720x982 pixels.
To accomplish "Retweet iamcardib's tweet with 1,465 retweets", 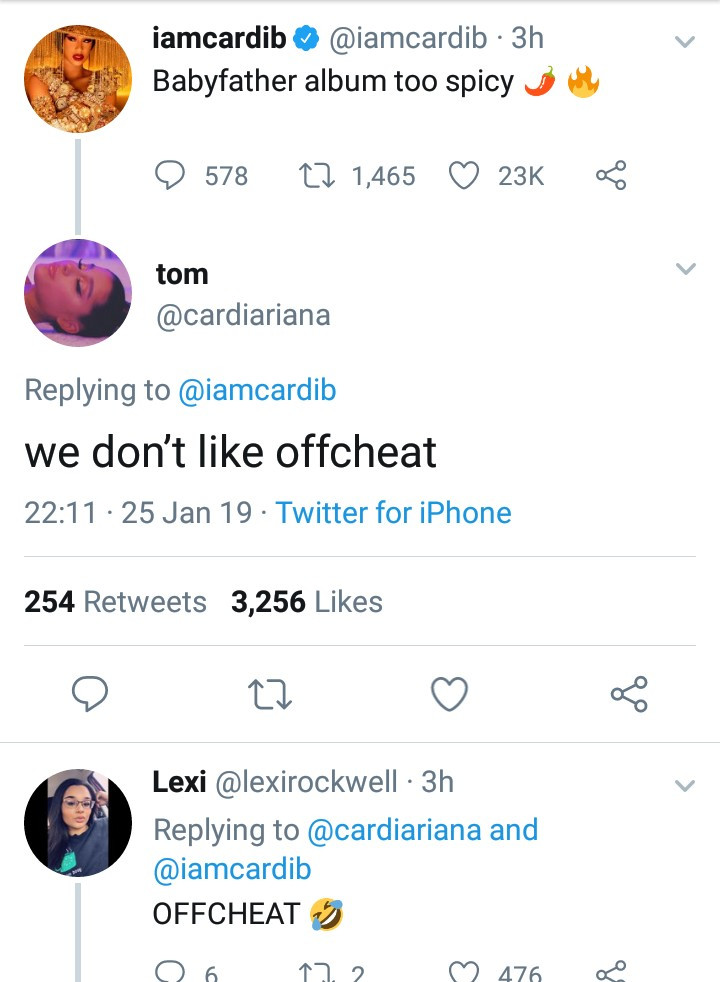I will click(319, 176).
